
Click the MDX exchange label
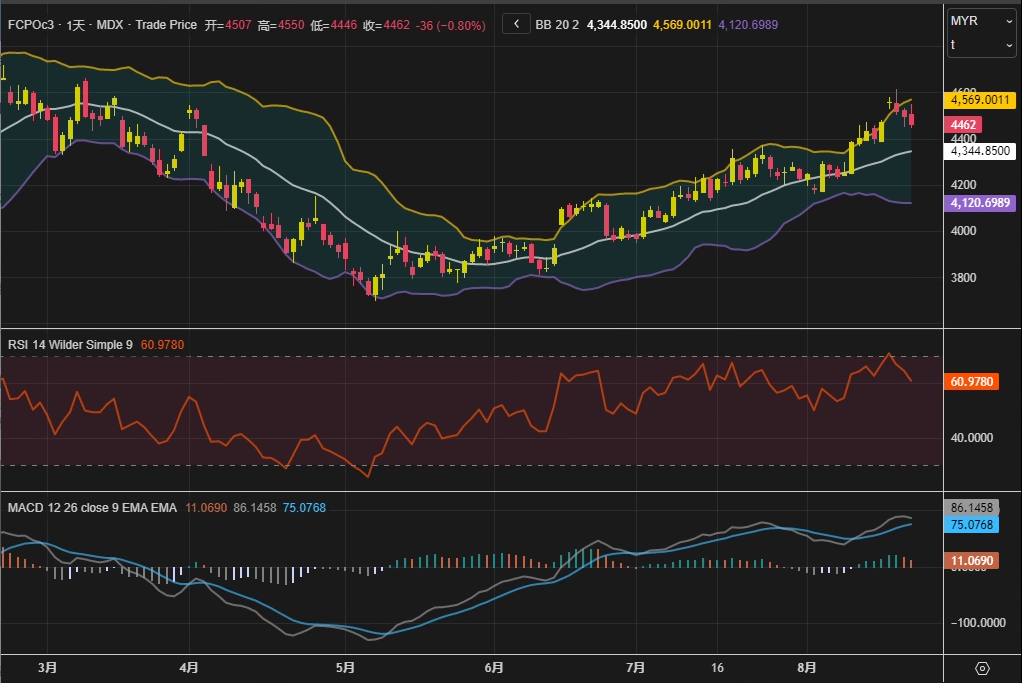point(110,25)
